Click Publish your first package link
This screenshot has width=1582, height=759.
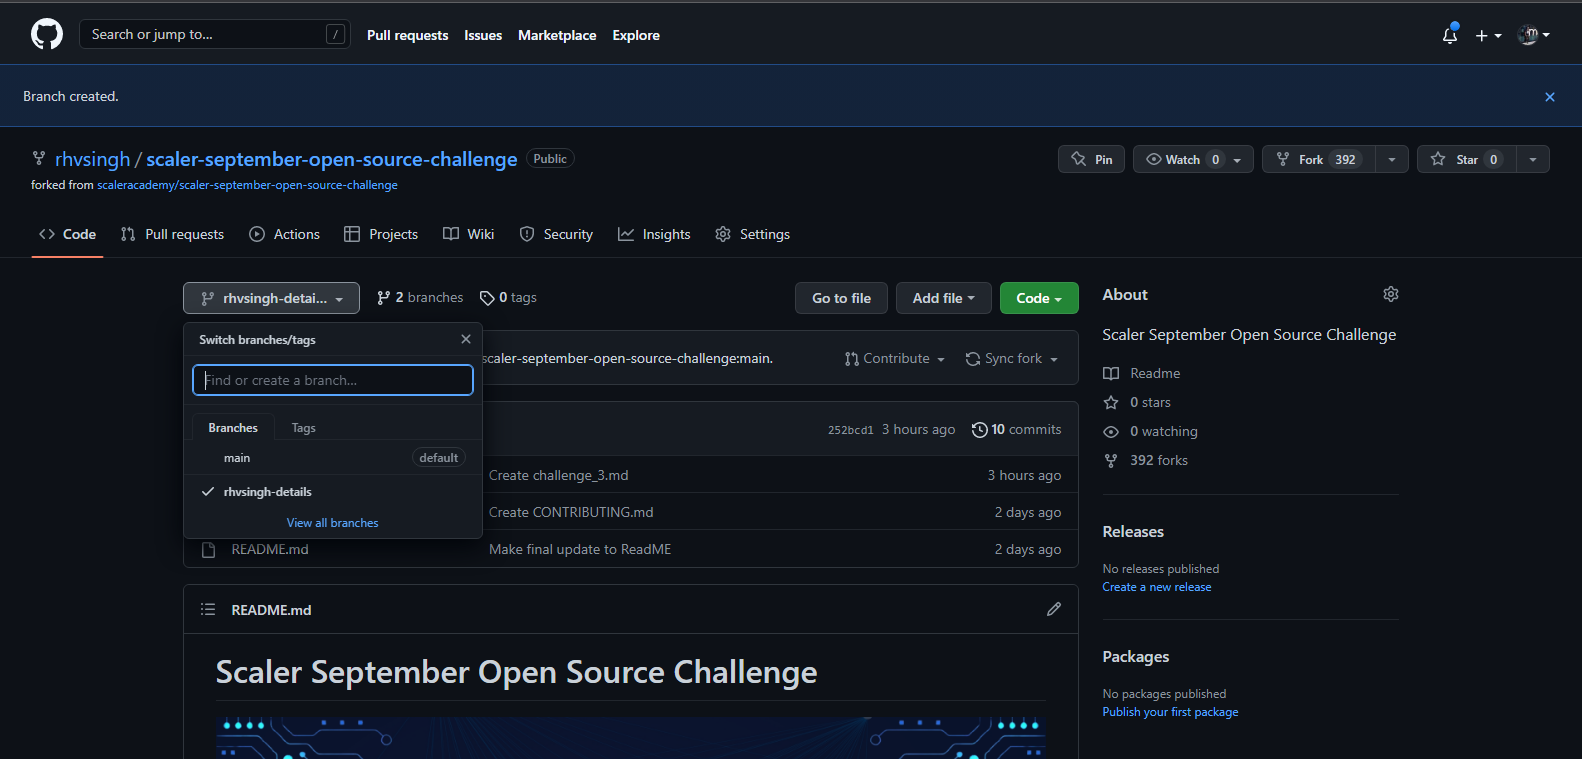click(1170, 712)
